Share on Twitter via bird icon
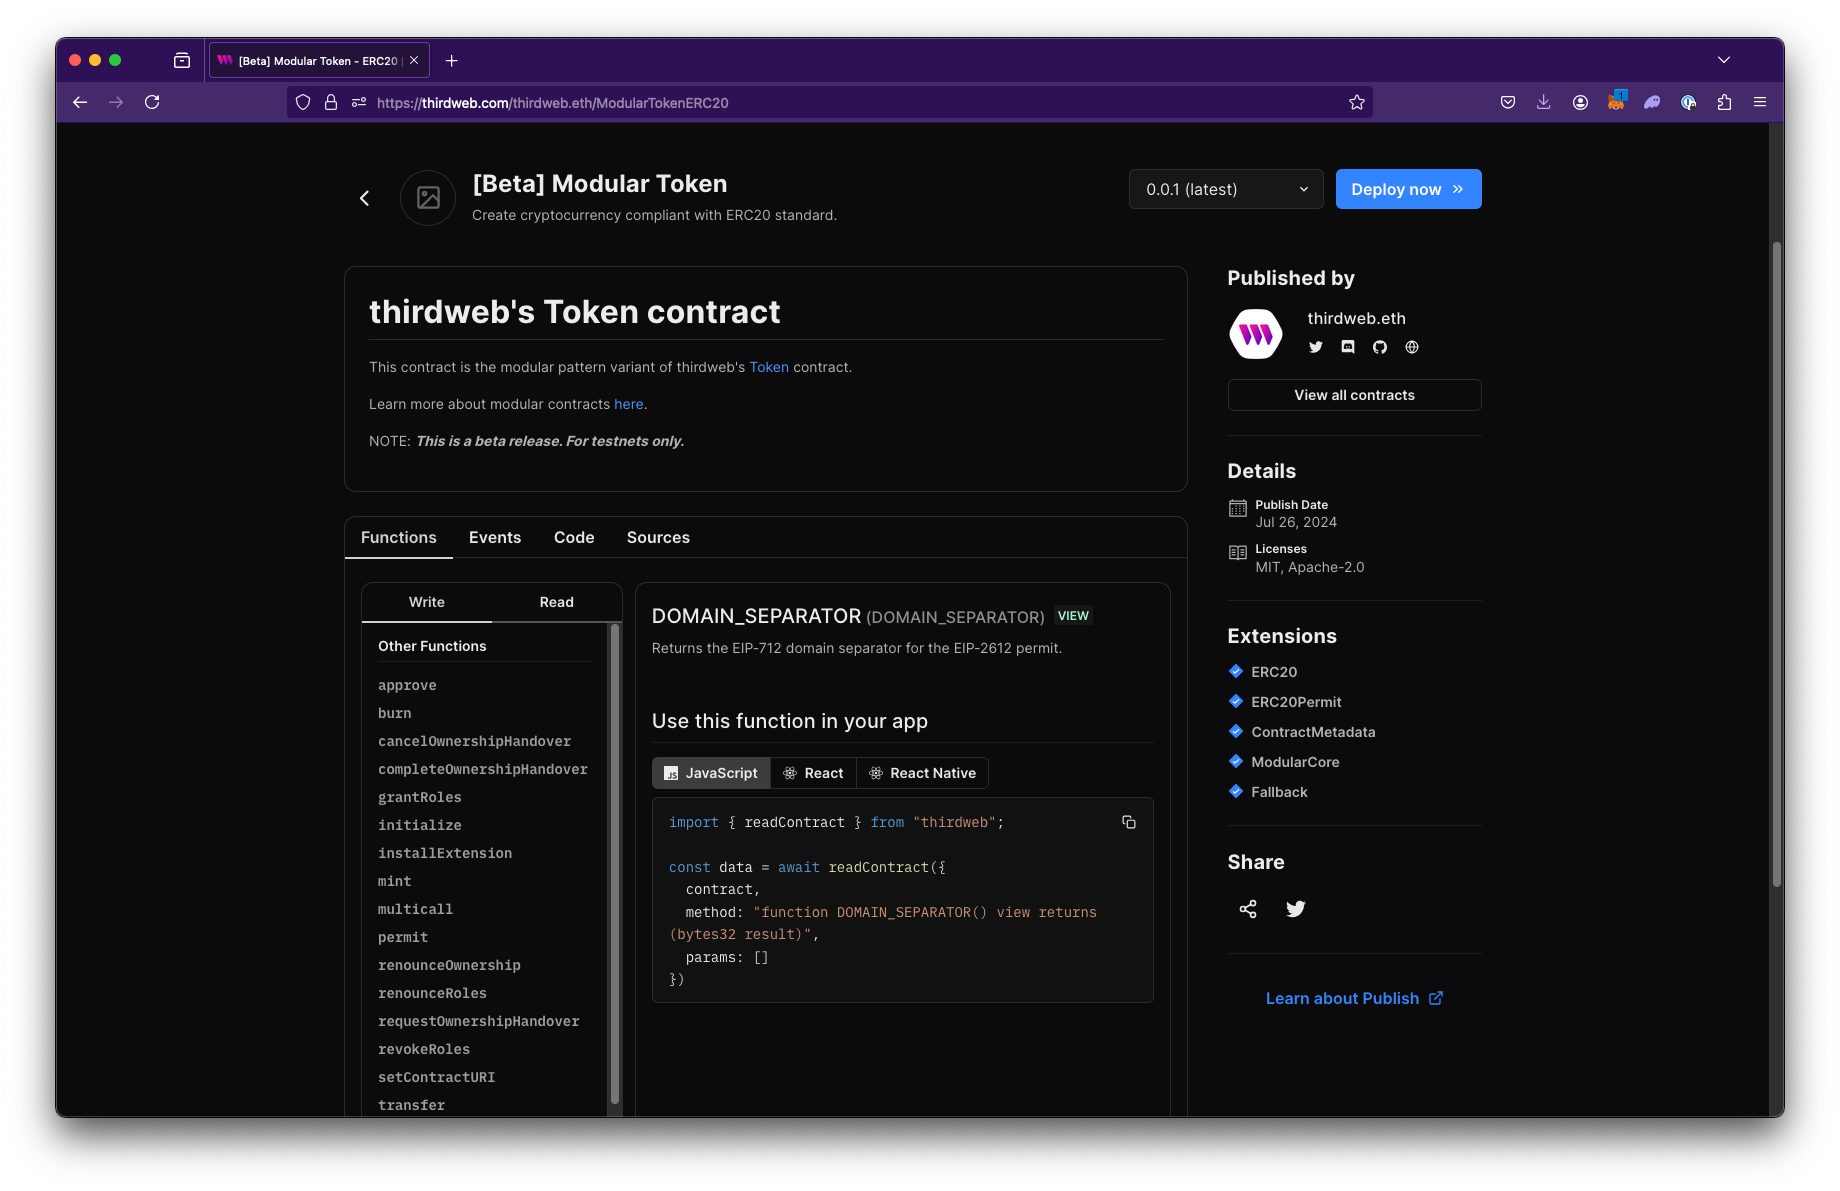This screenshot has width=1840, height=1191. [1296, 909]
